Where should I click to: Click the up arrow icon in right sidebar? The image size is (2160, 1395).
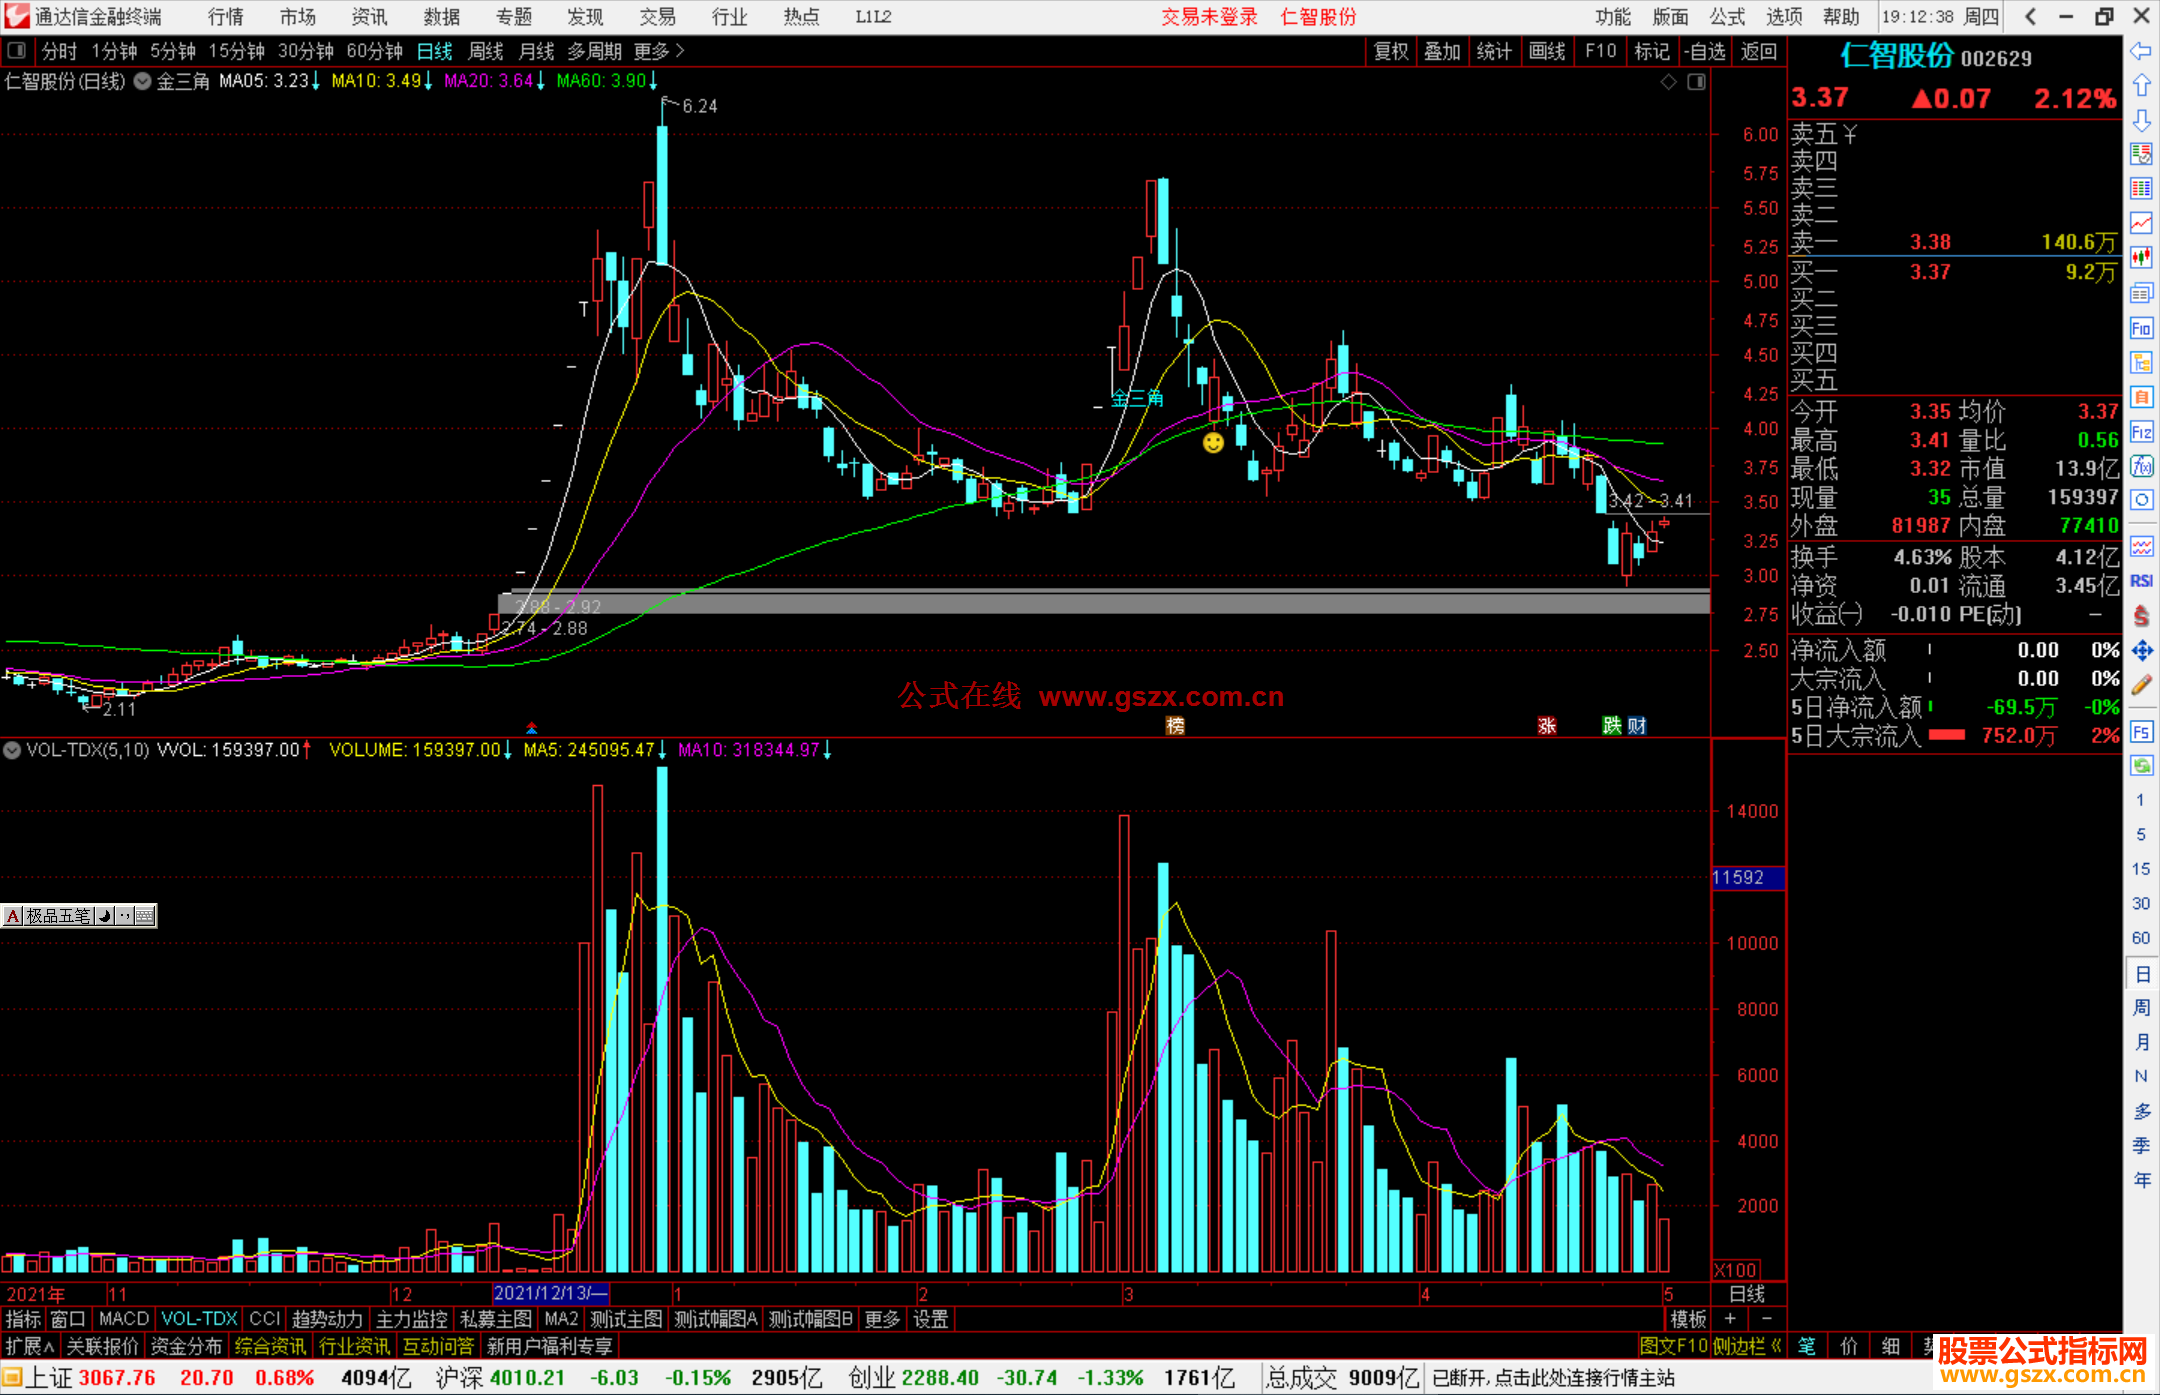(x=2141, y=86)
